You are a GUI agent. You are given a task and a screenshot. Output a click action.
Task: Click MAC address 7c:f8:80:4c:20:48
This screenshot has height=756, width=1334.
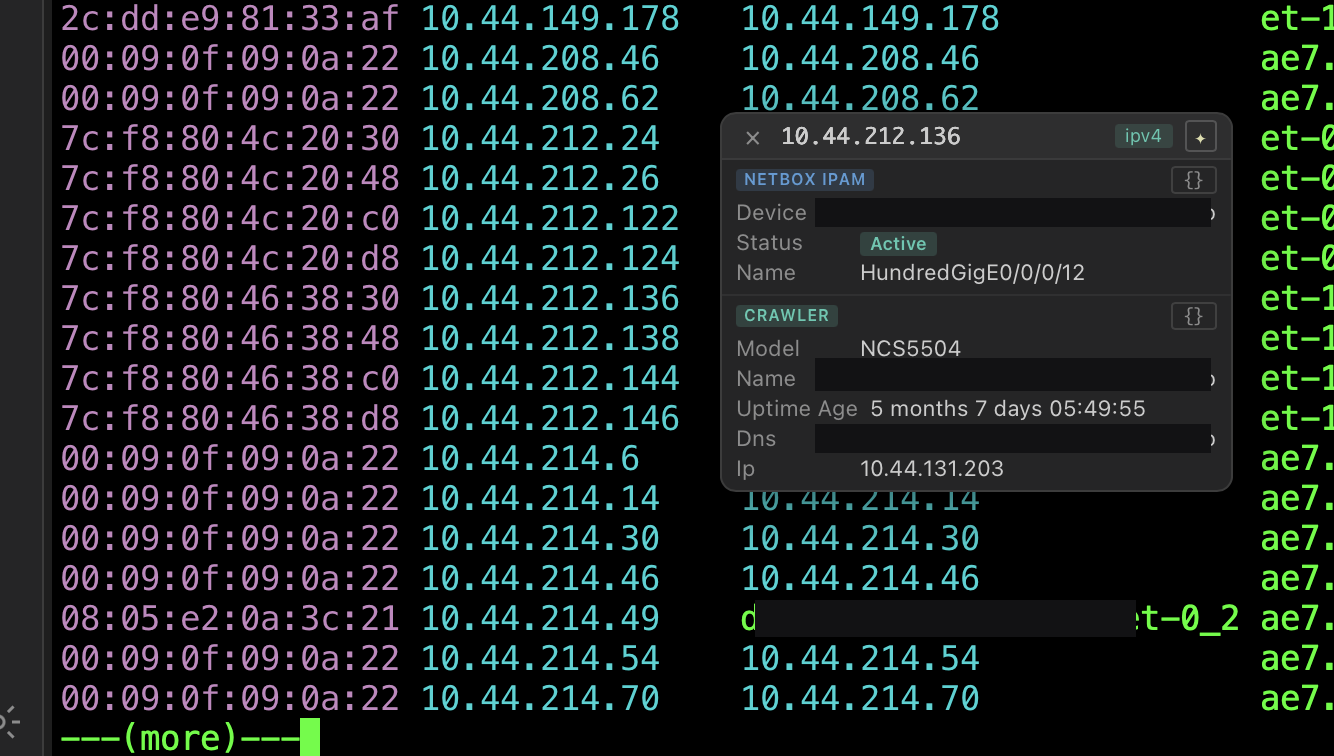click(230, 178)
